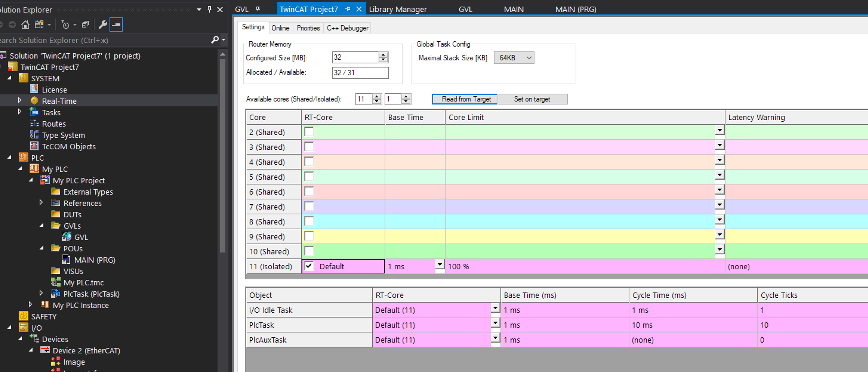Uncheck the RT-Core checkbox for core 11 (Isolated)
The height and width of the screenshot is (372, 868).
pyautogui.click(x=309, y=266)
